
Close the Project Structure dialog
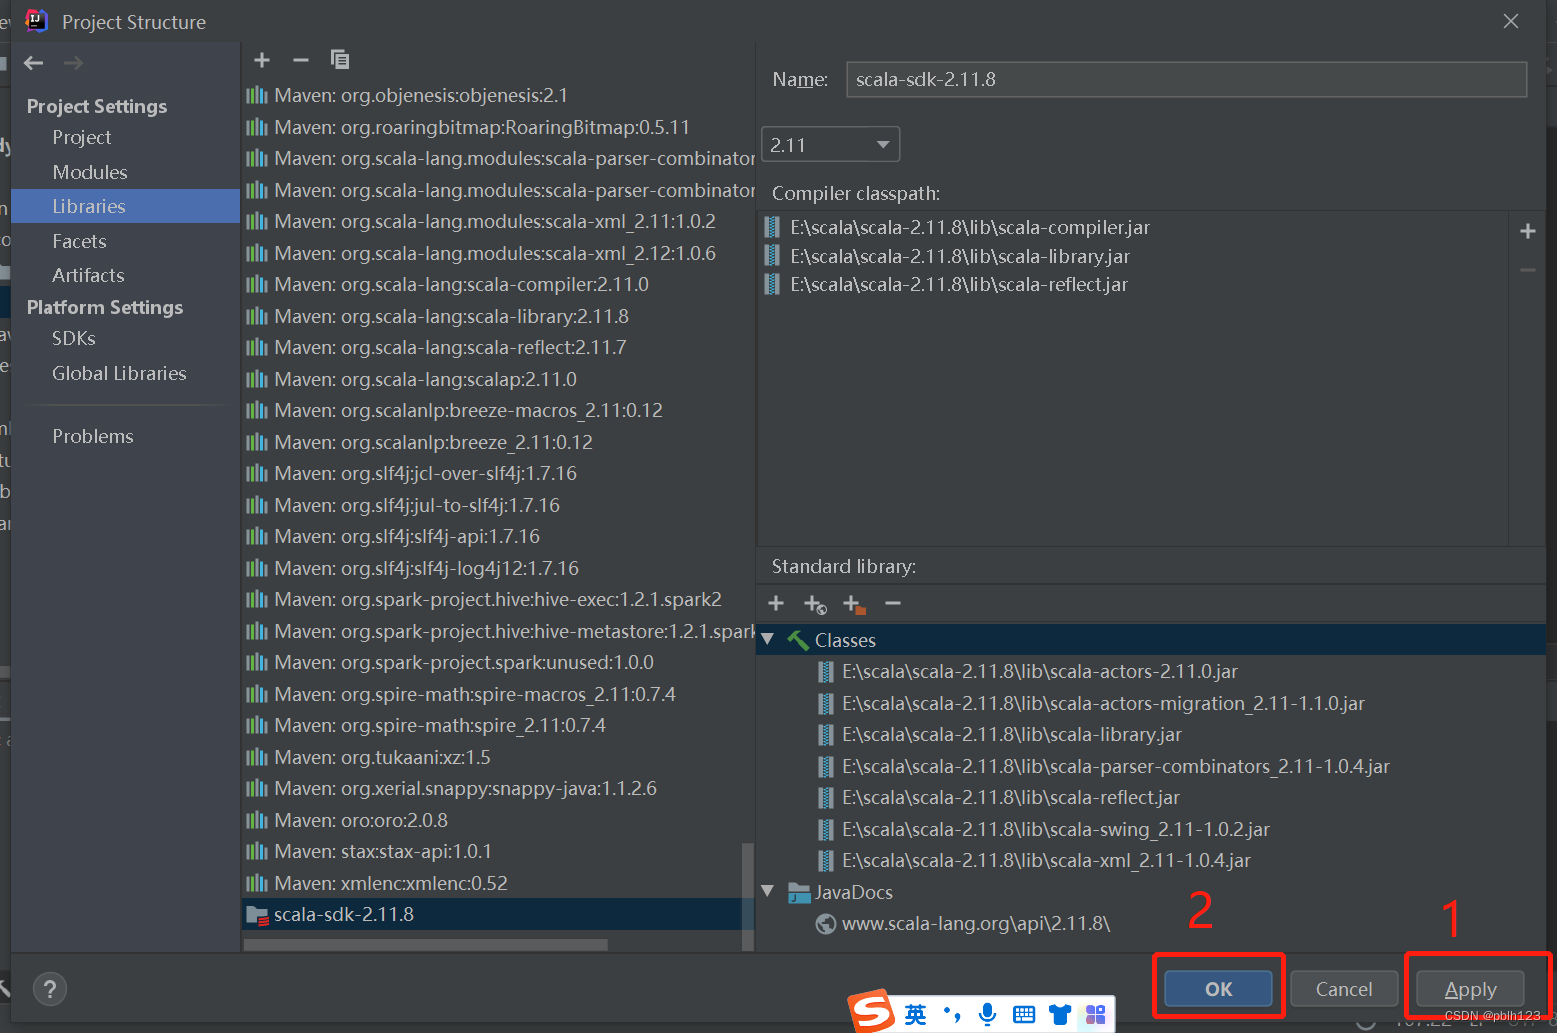pos(1511,21)
